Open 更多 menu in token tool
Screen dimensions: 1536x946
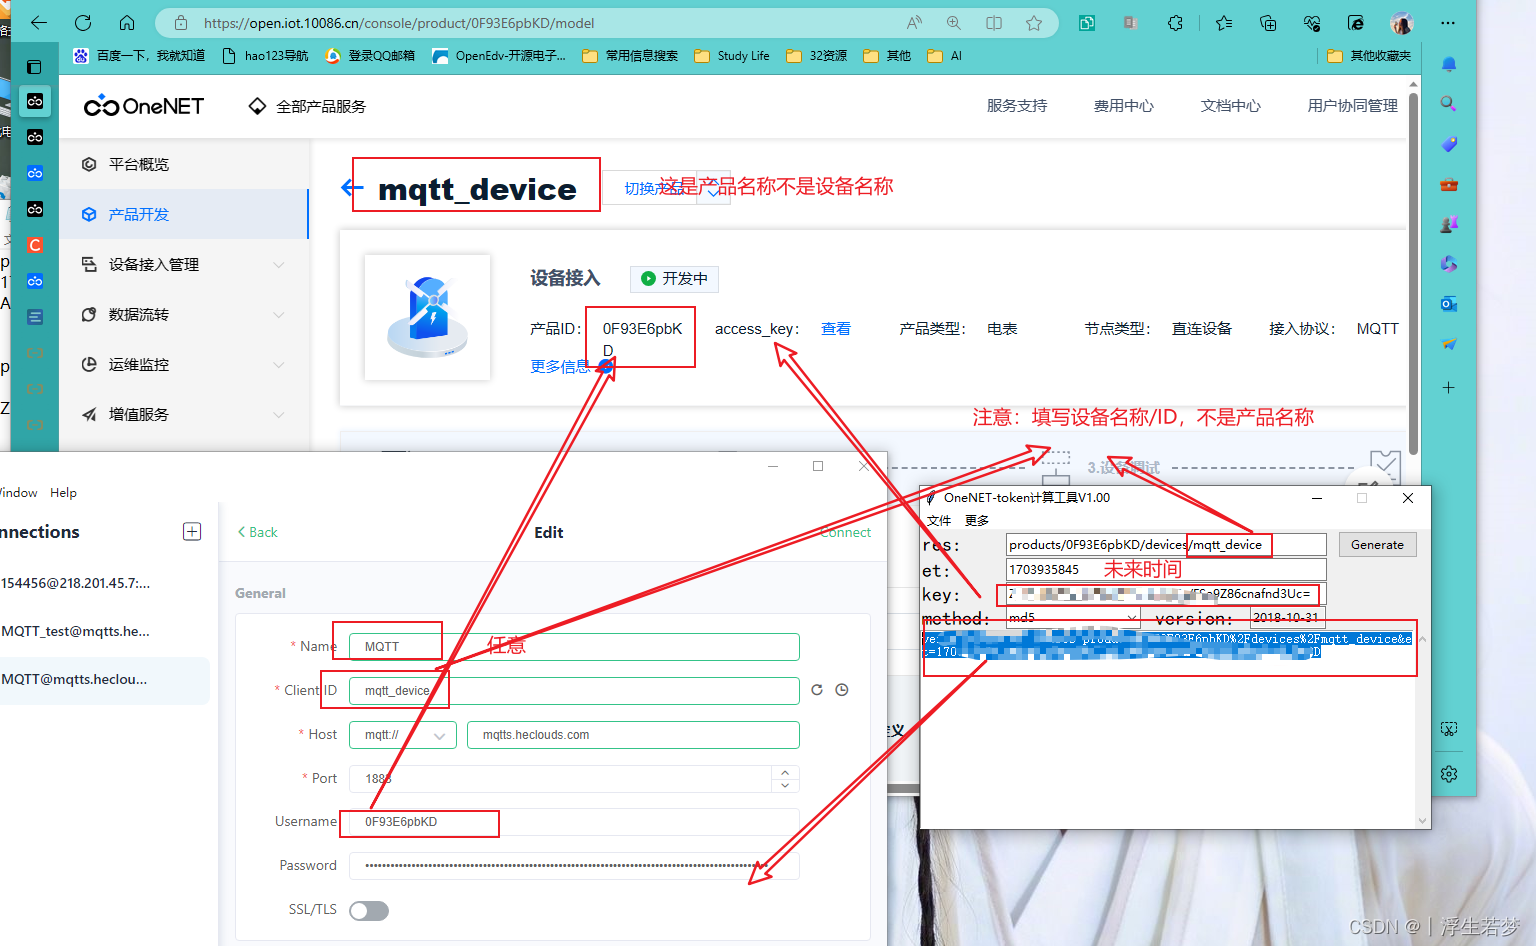click(977, 520)
